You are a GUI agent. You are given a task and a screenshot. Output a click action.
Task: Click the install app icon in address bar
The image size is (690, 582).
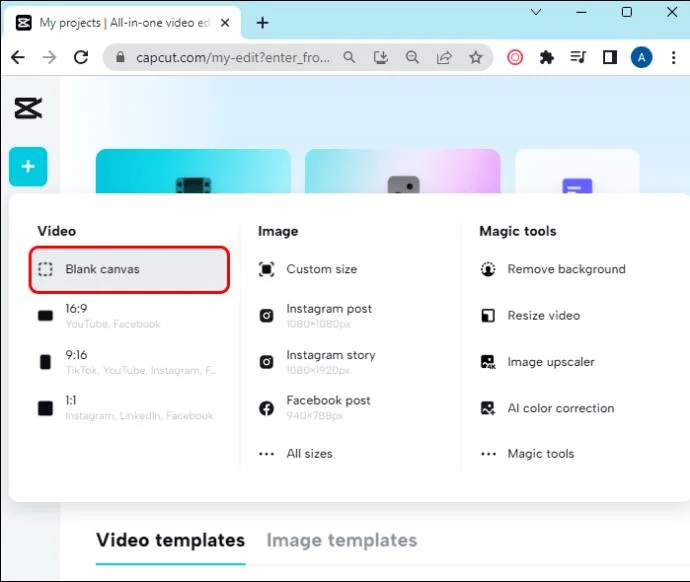(381, 57)
